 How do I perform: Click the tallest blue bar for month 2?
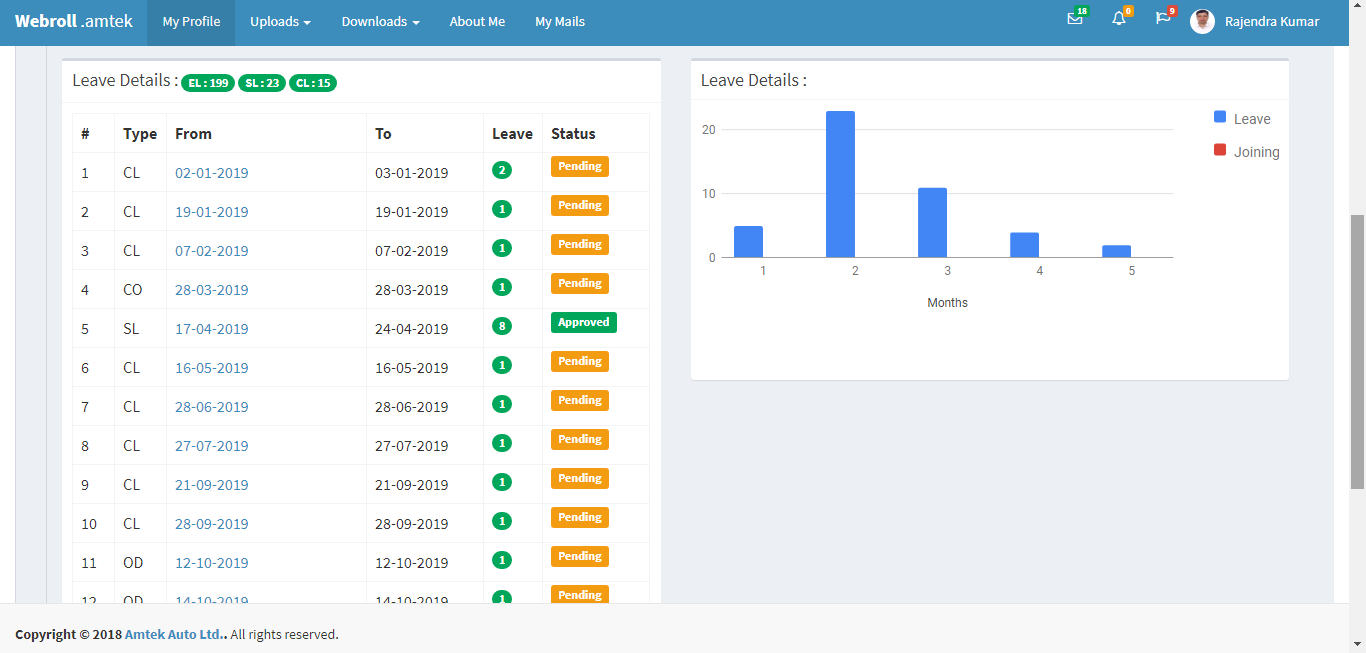[x=840, y=184]
